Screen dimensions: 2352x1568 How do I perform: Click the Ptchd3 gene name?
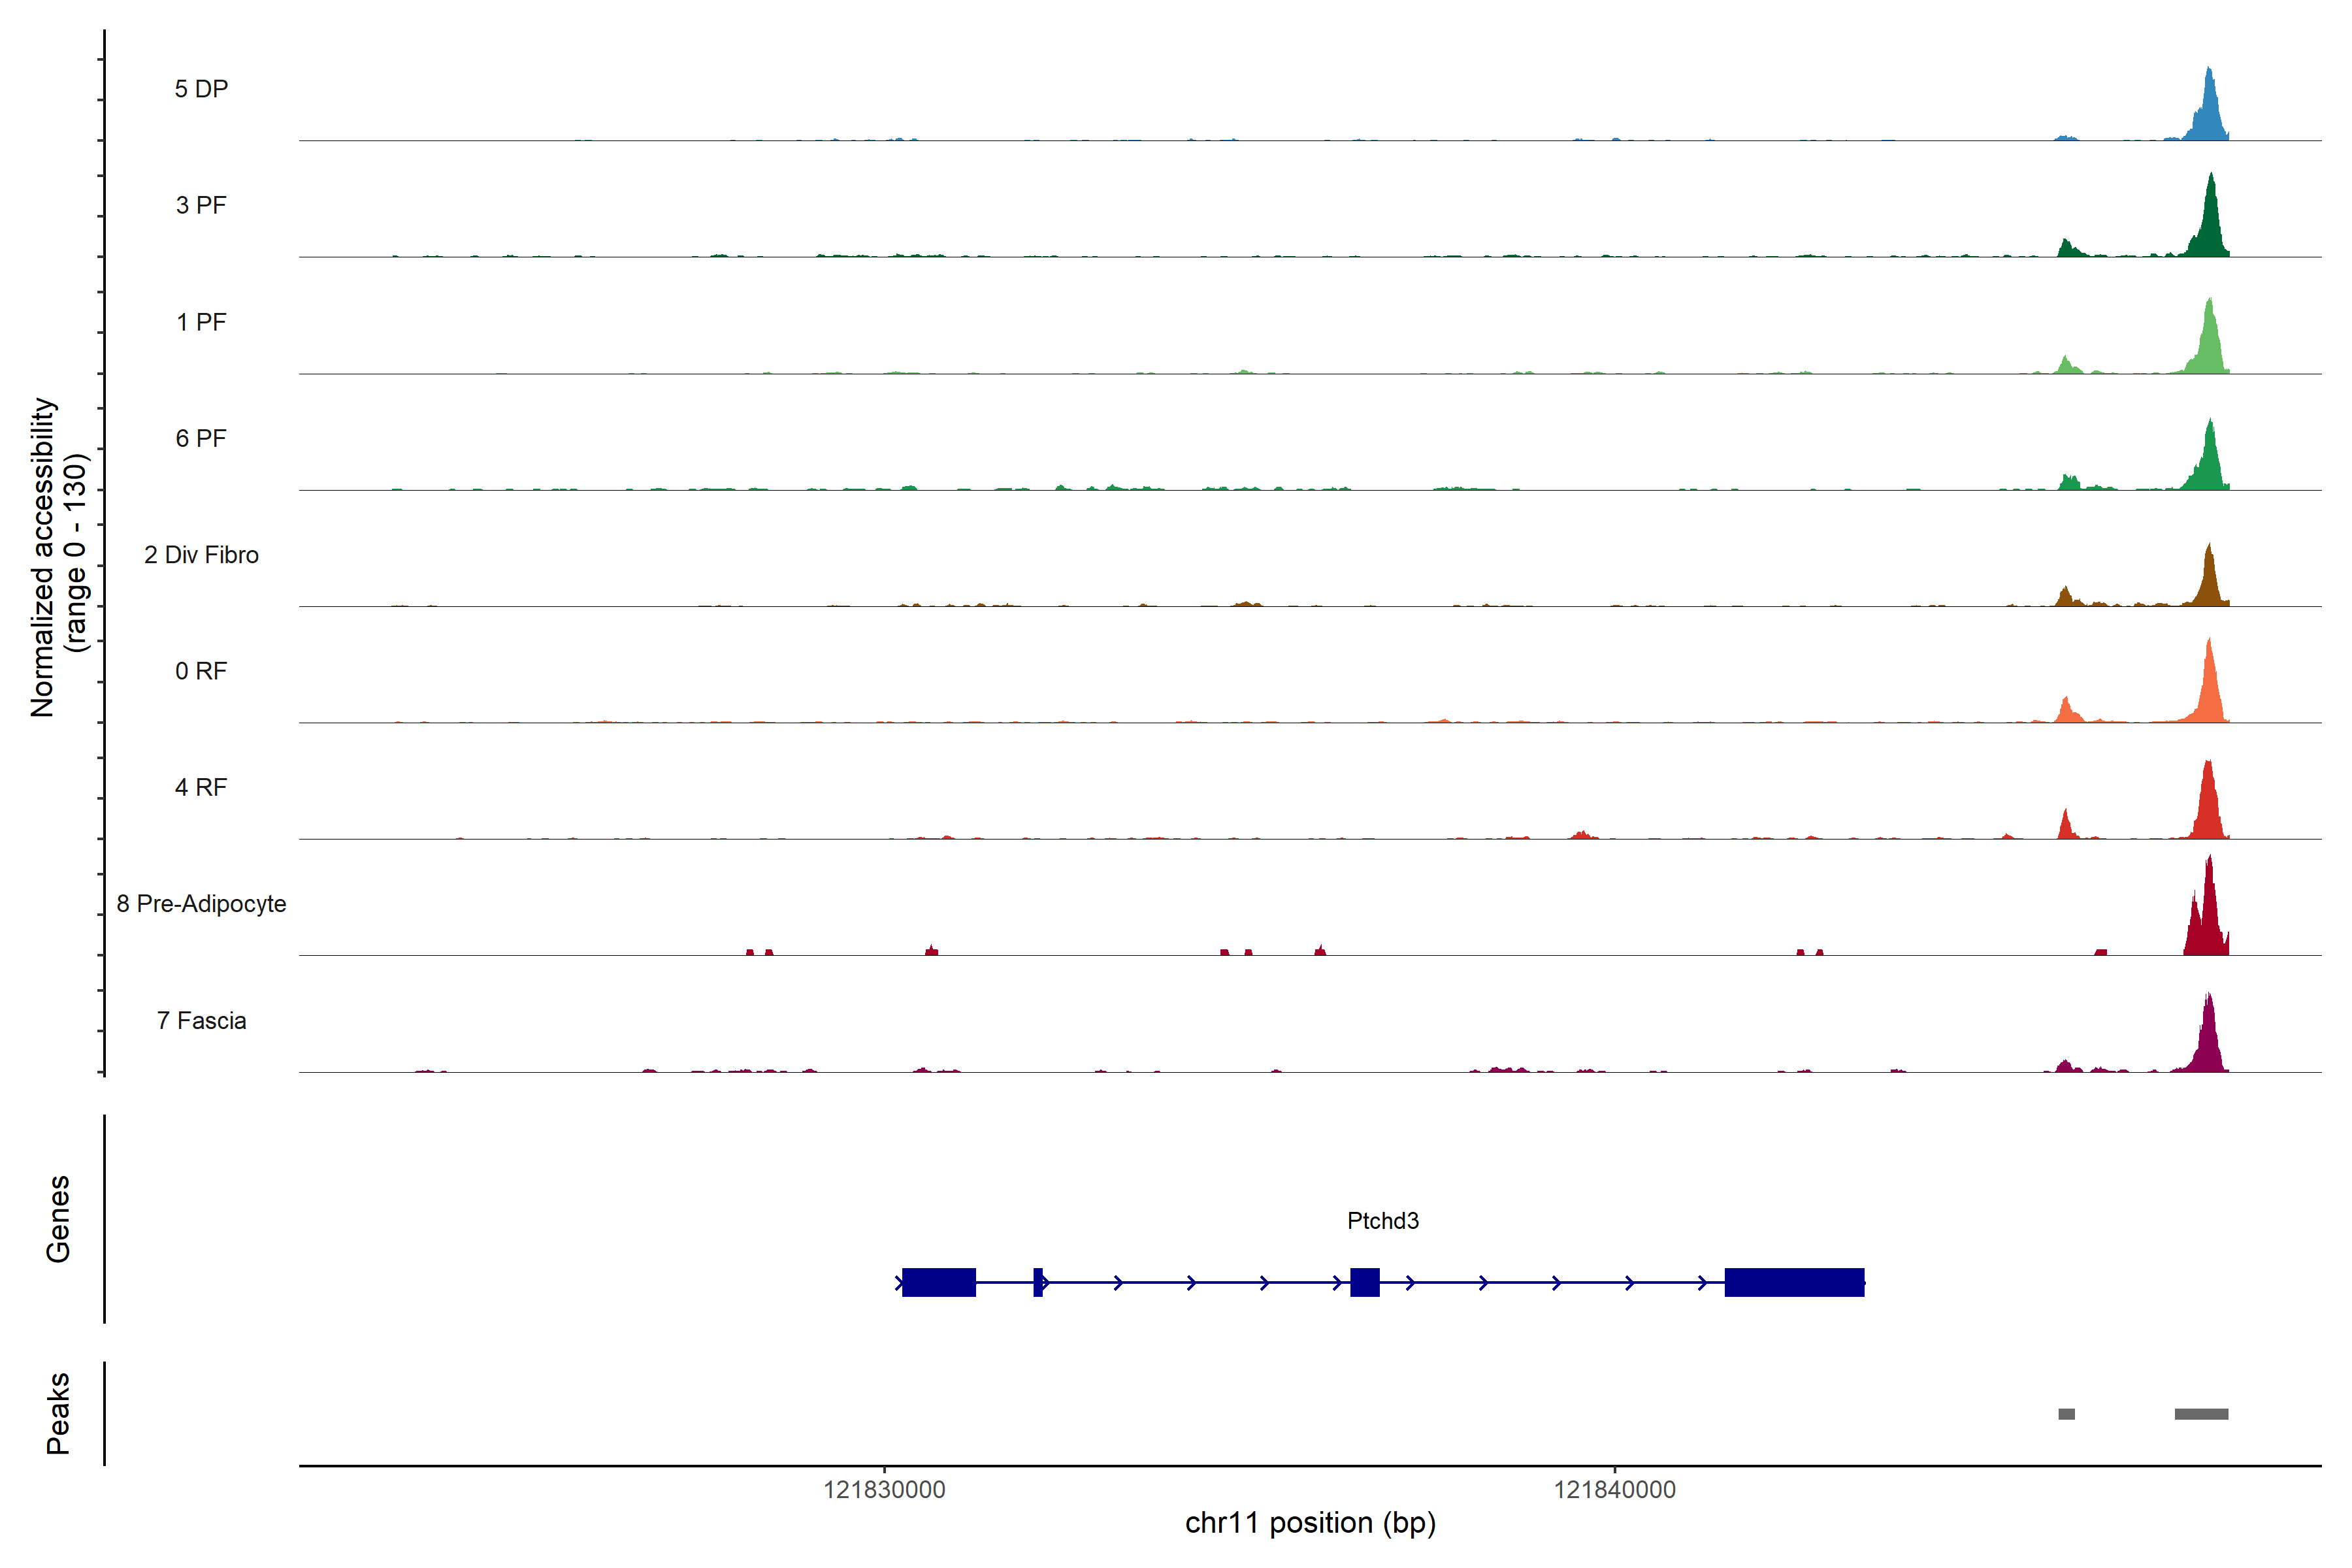click(1382, 1220)
